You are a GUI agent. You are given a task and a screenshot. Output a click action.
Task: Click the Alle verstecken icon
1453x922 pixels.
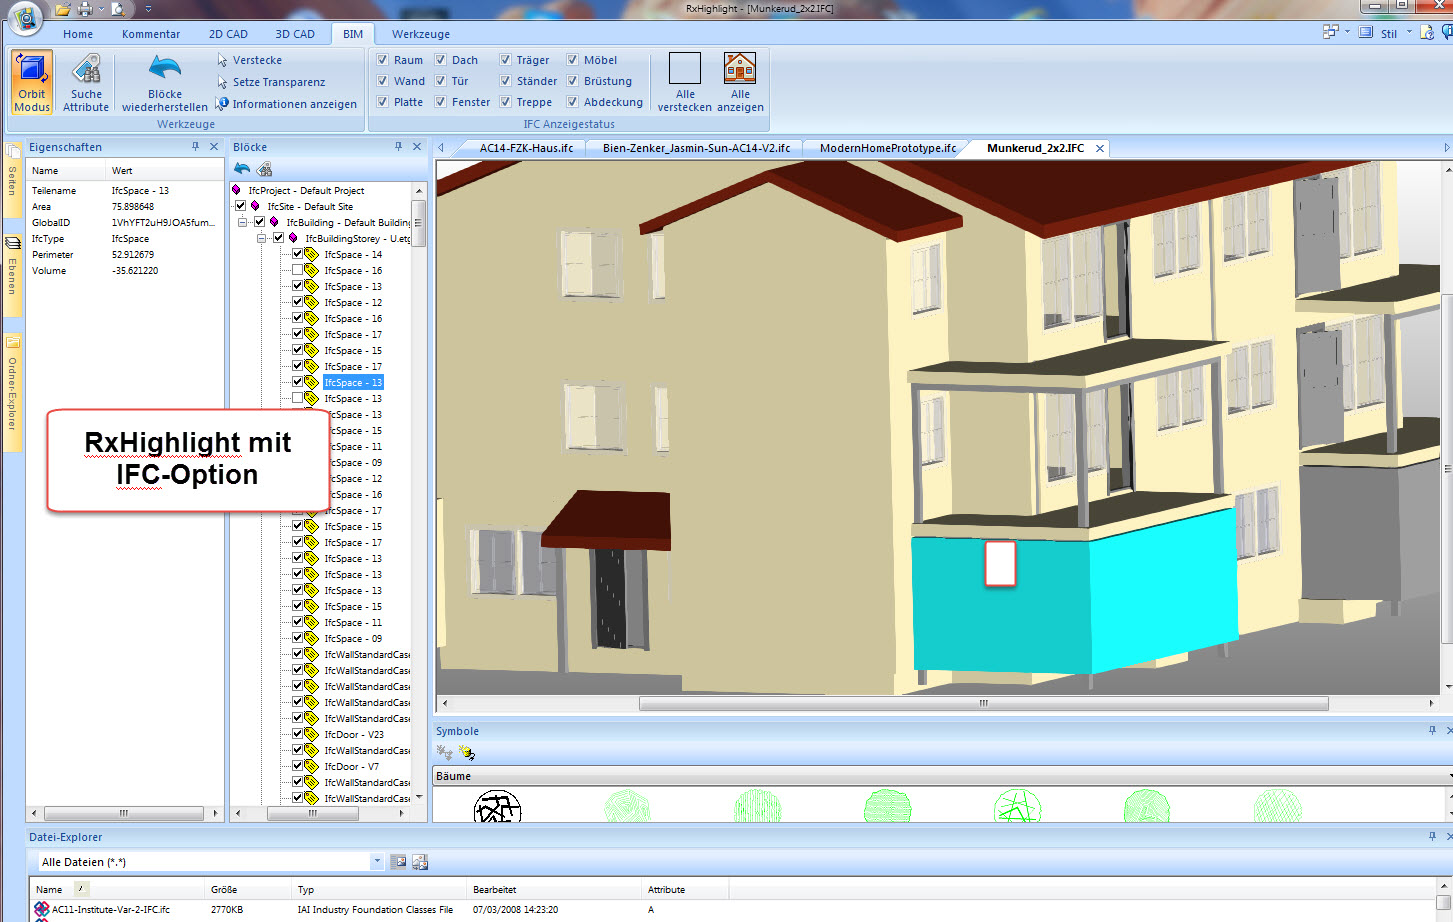[x=685, y=70]
